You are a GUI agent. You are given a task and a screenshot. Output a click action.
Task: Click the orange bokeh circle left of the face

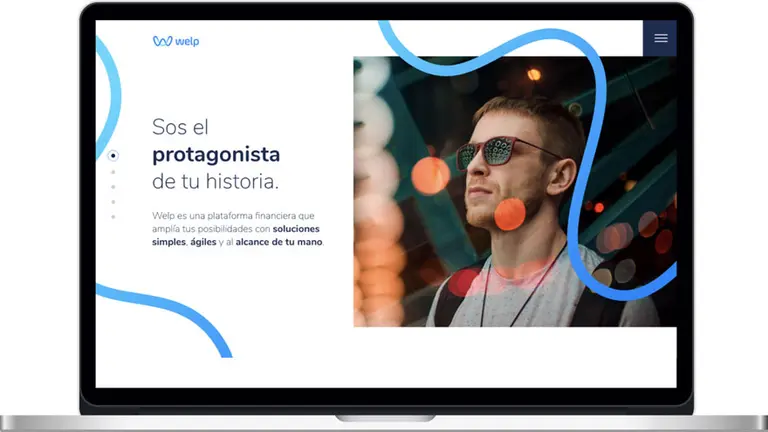pos(430,175)
